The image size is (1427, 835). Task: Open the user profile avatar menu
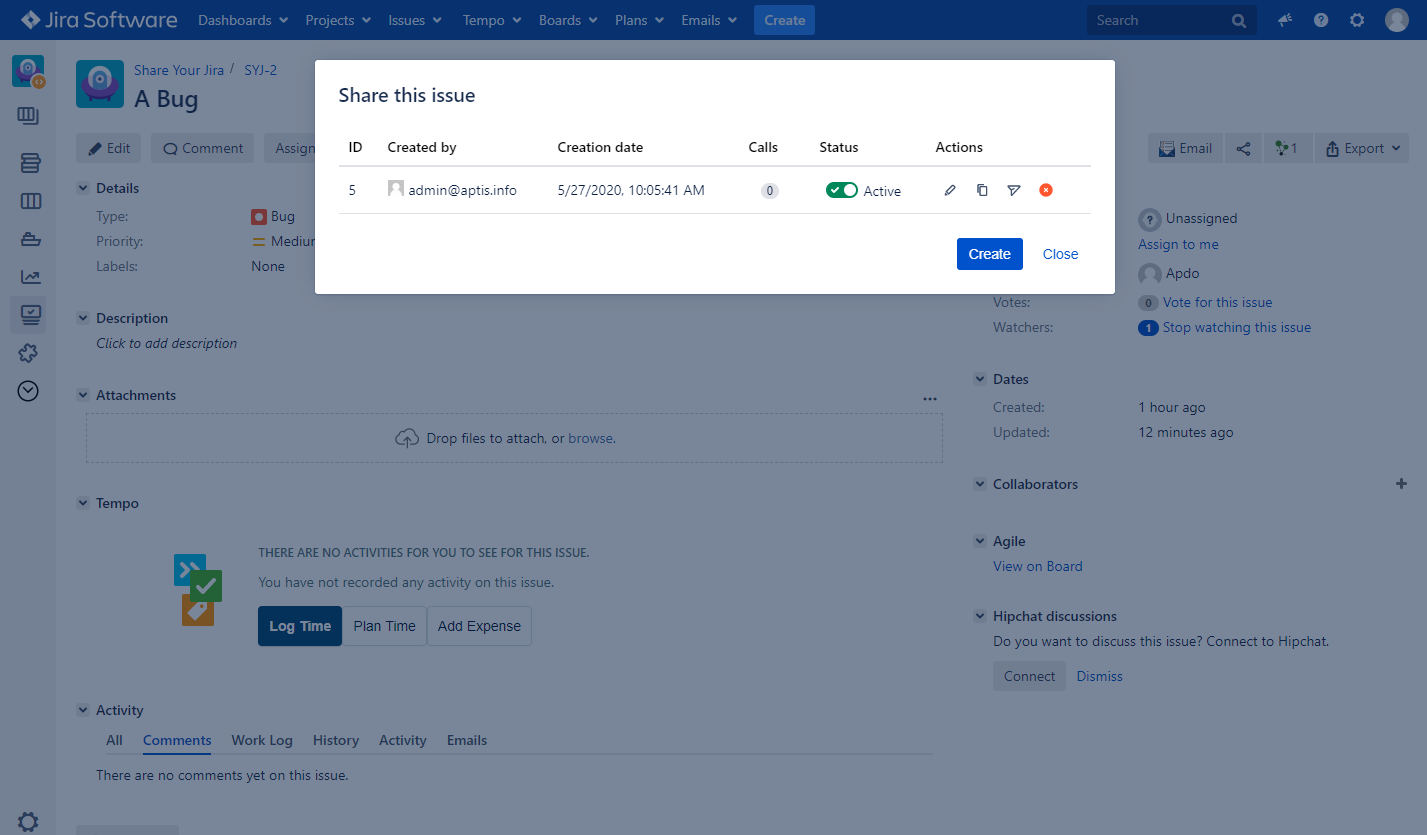(1397, 20)
